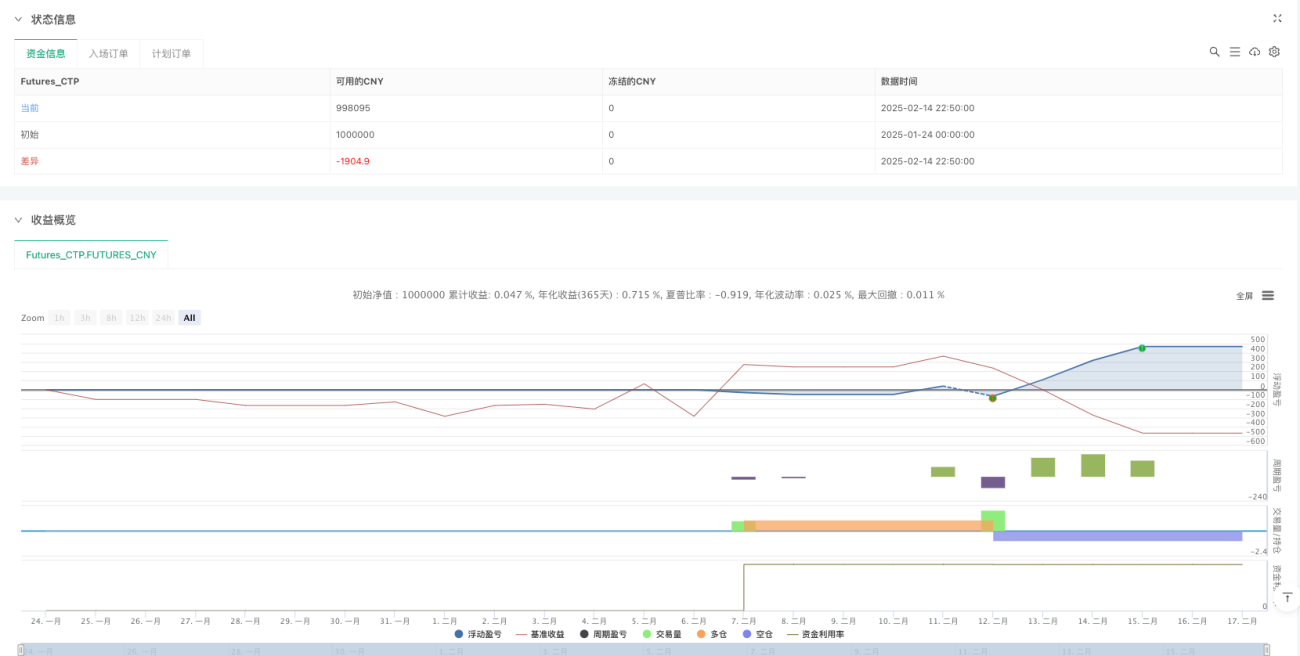Click the search magnifier icon in status panel
Viewport: 1300px width, 656px height.
tap(1214, 52)
